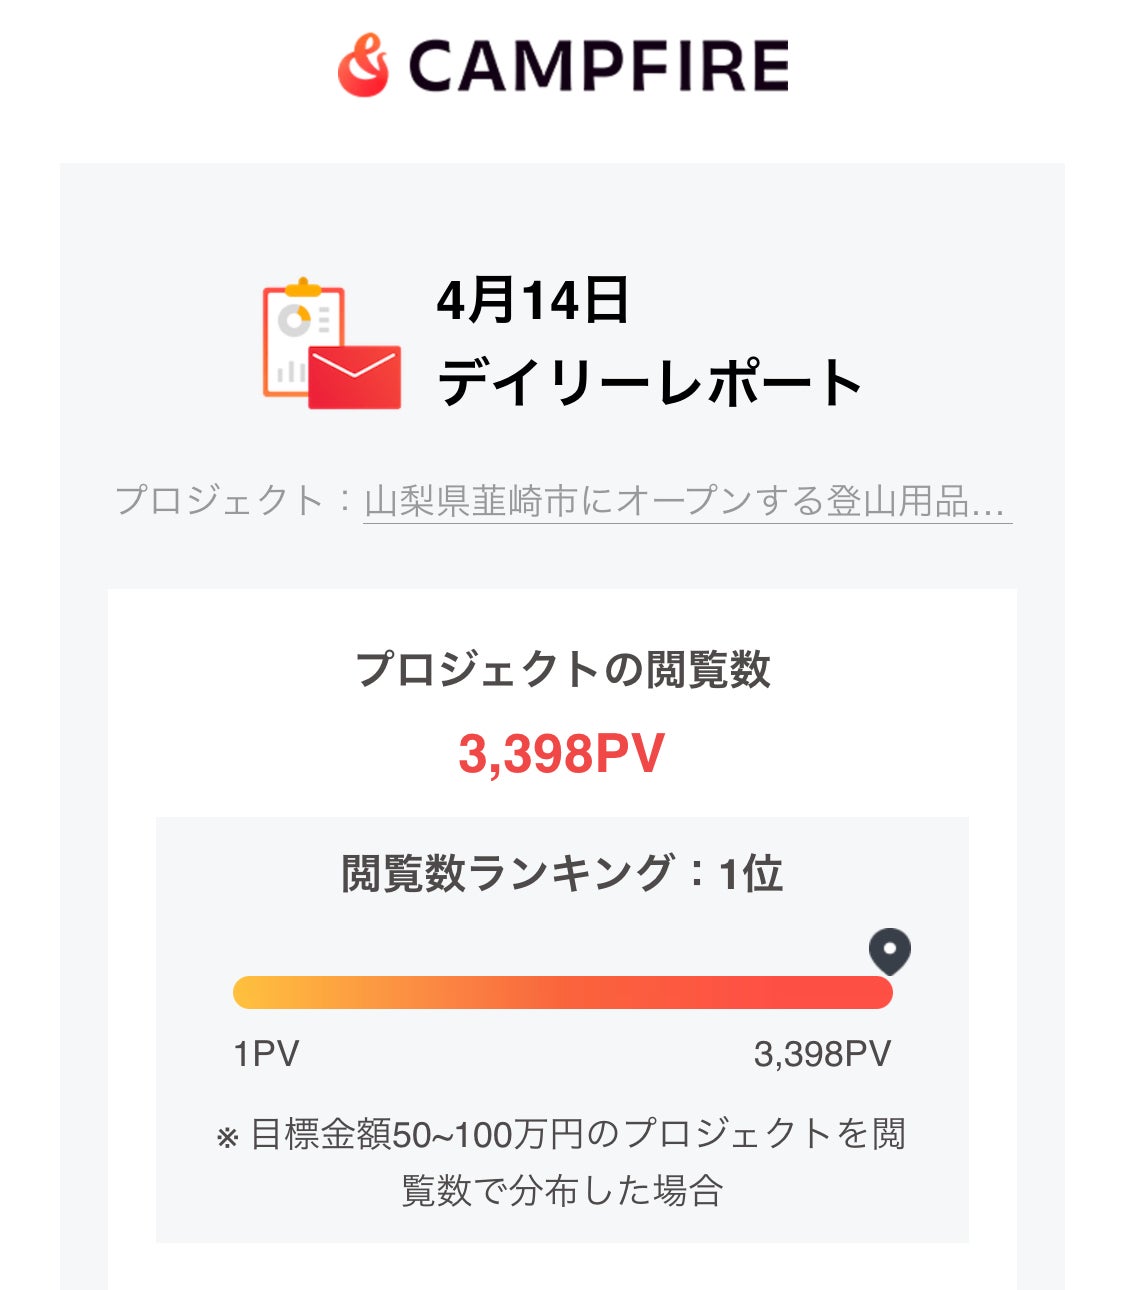Select the 4月14日 date heading
This screenshot has width=1125, height=1290.
pos(532,300)
